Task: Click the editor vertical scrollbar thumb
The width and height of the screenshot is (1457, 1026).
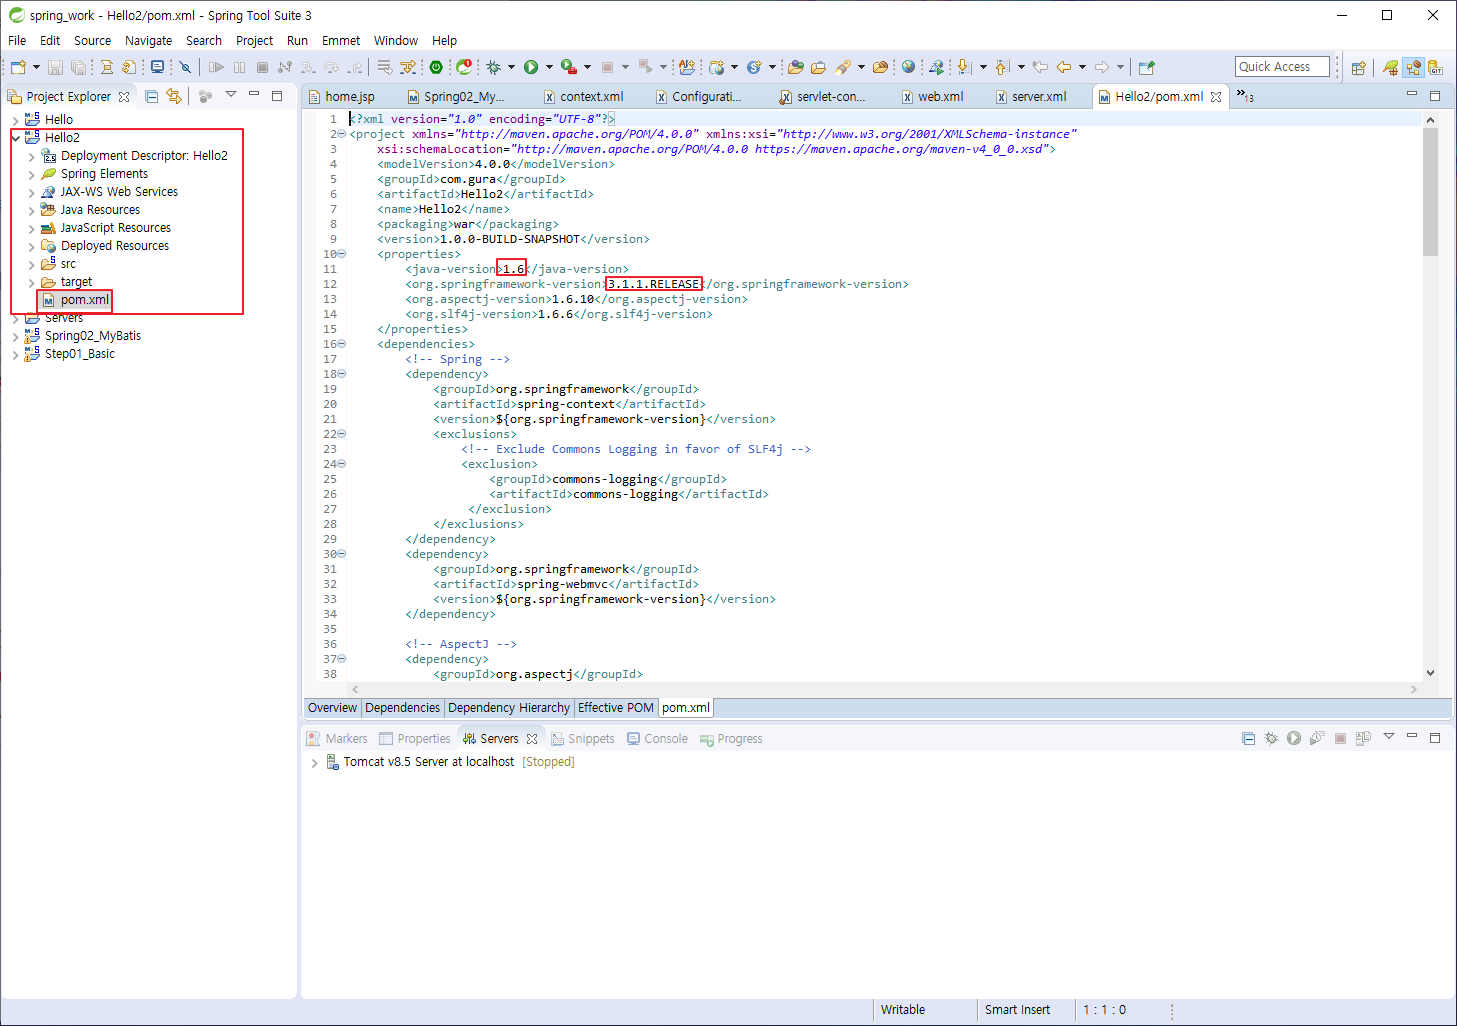Action: [1430, 192]
